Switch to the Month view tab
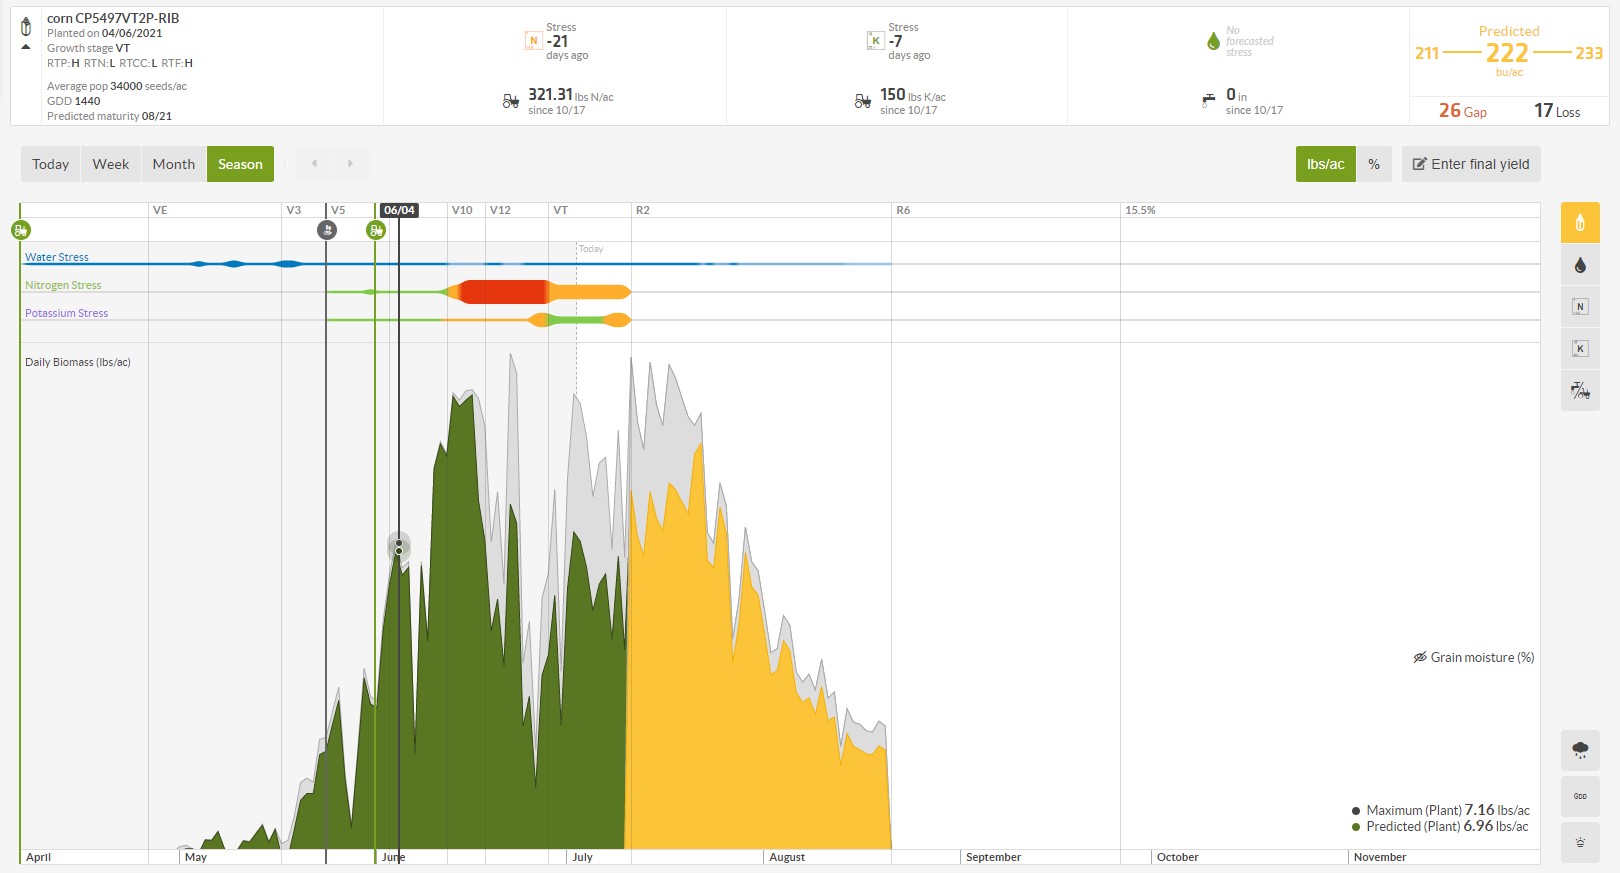 [x=174, y=164]
